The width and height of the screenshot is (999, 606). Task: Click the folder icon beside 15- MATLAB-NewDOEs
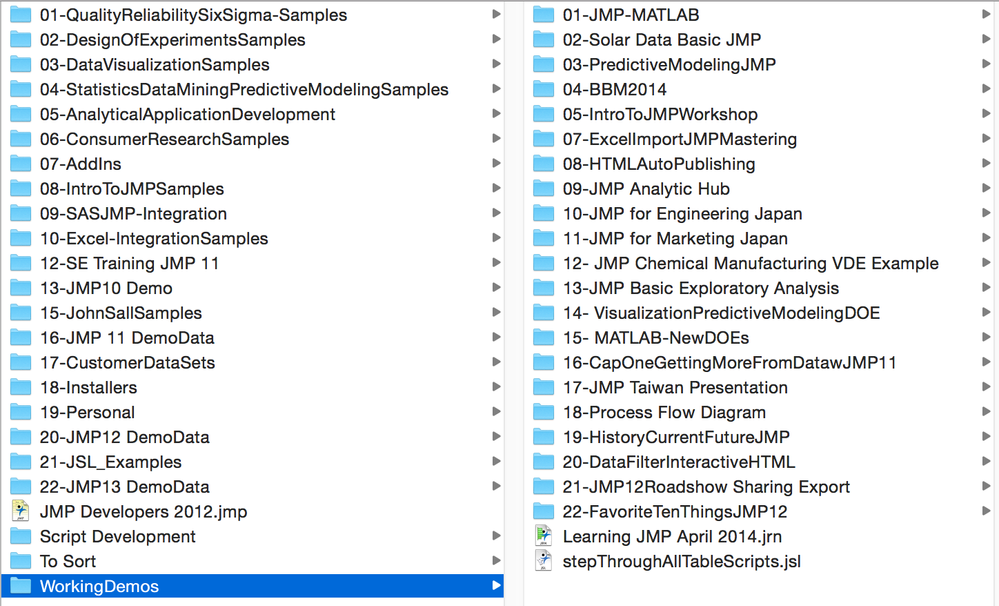[543, 338]
